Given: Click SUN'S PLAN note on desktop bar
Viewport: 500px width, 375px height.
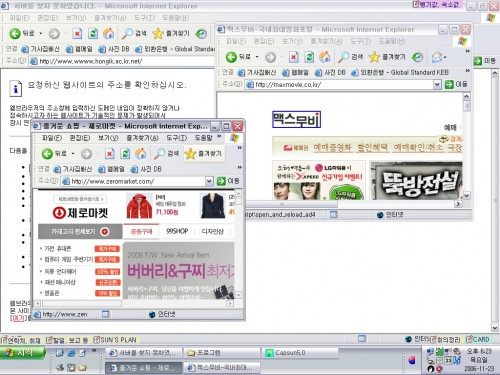Looking at the screenshot, I should [115, 340].
